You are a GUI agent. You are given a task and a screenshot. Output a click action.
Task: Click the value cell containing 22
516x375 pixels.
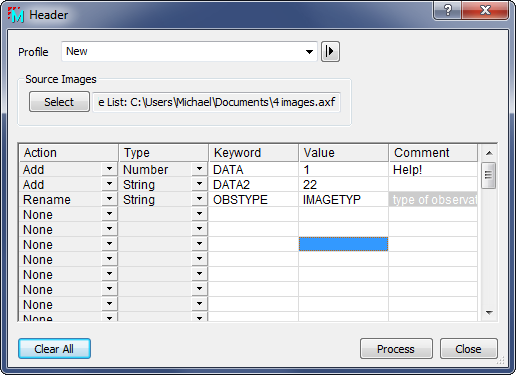(x=343, y=184)
